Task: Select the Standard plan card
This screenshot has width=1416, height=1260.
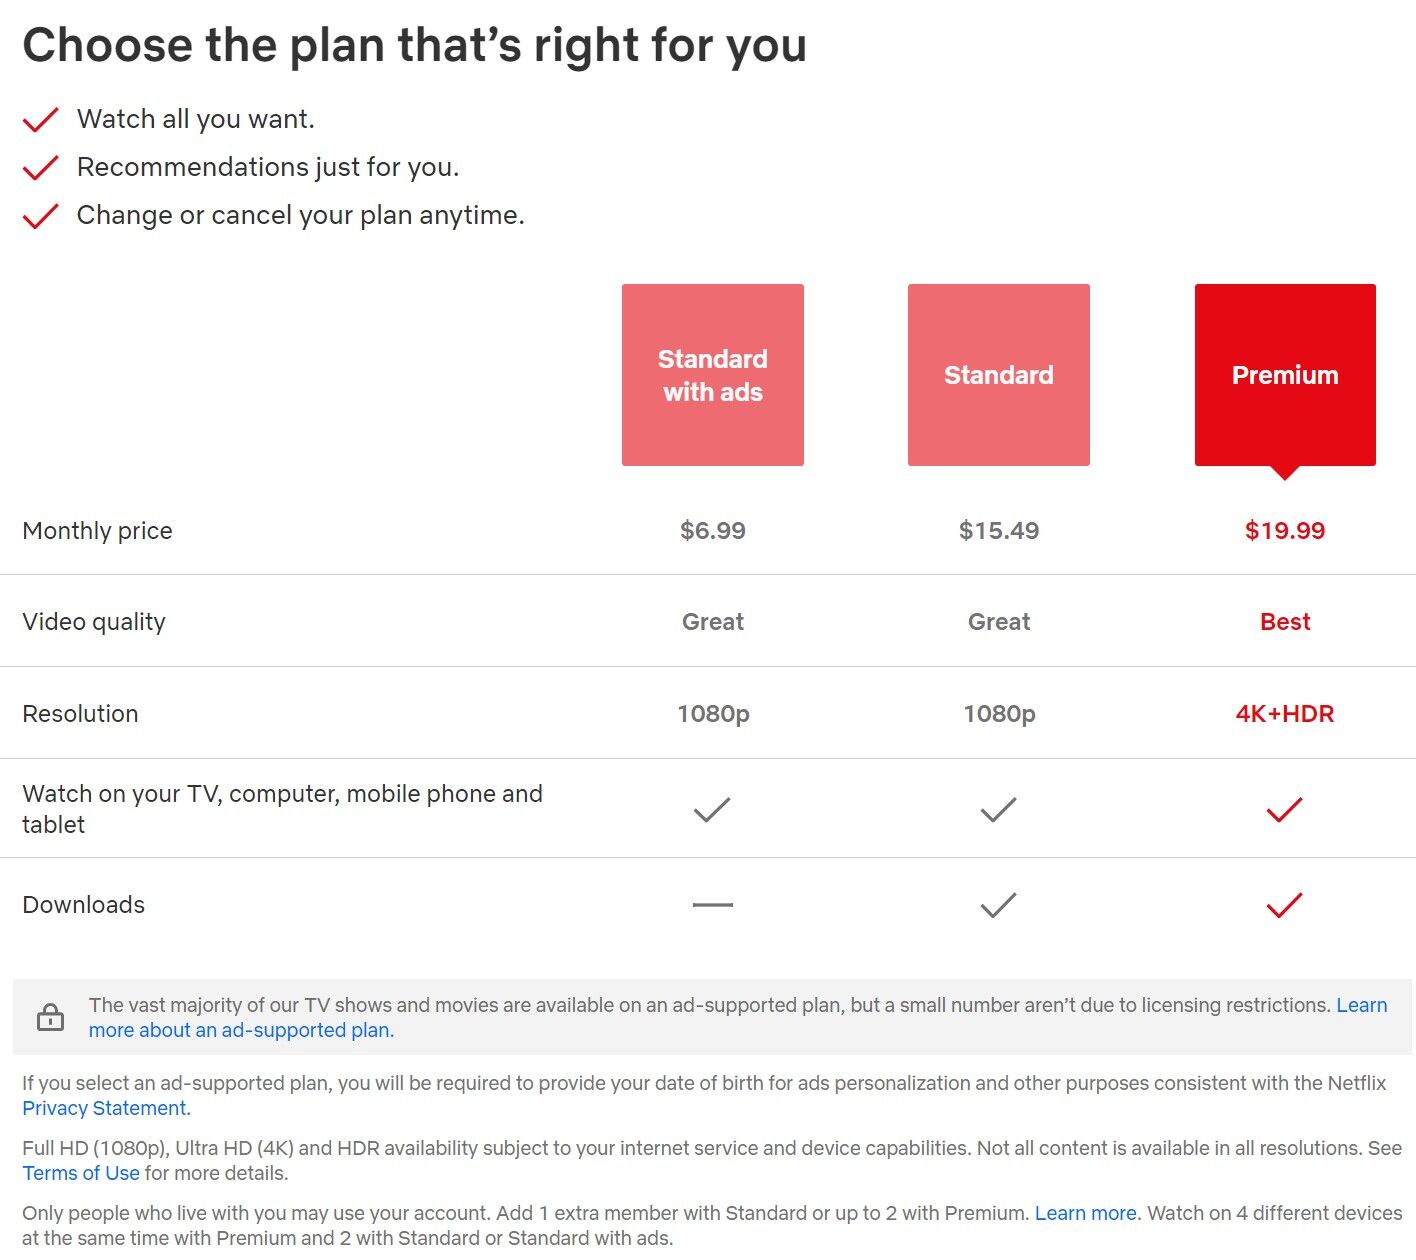Action: pos(998,374)
